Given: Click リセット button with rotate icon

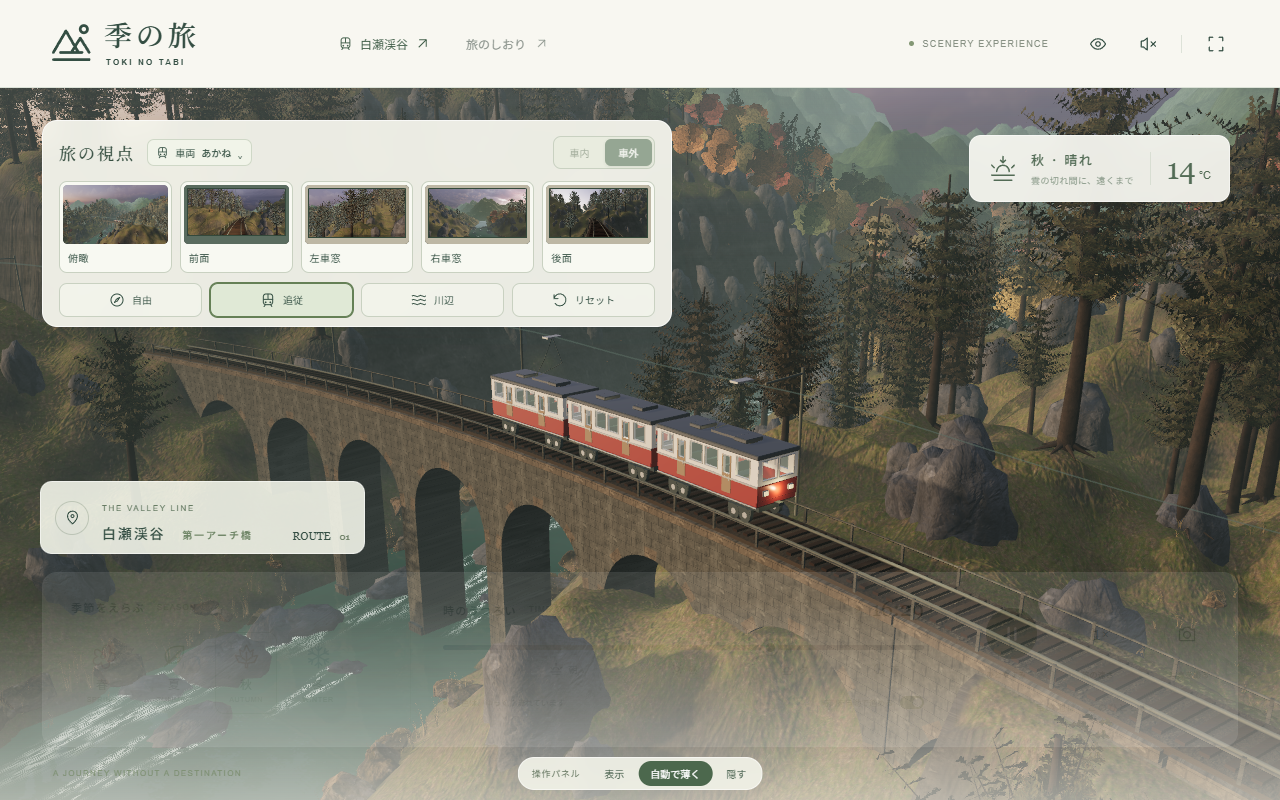Looking at the screenshot, I should pos(583,300).
